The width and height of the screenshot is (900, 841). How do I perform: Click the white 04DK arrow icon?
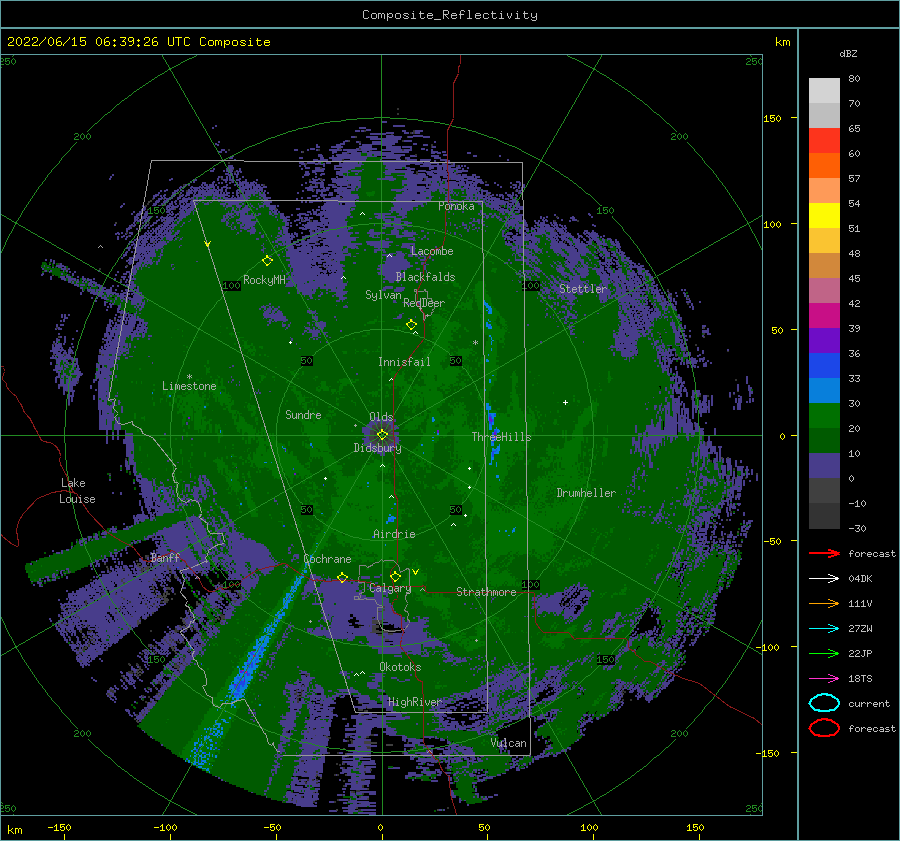coord(824,578)
